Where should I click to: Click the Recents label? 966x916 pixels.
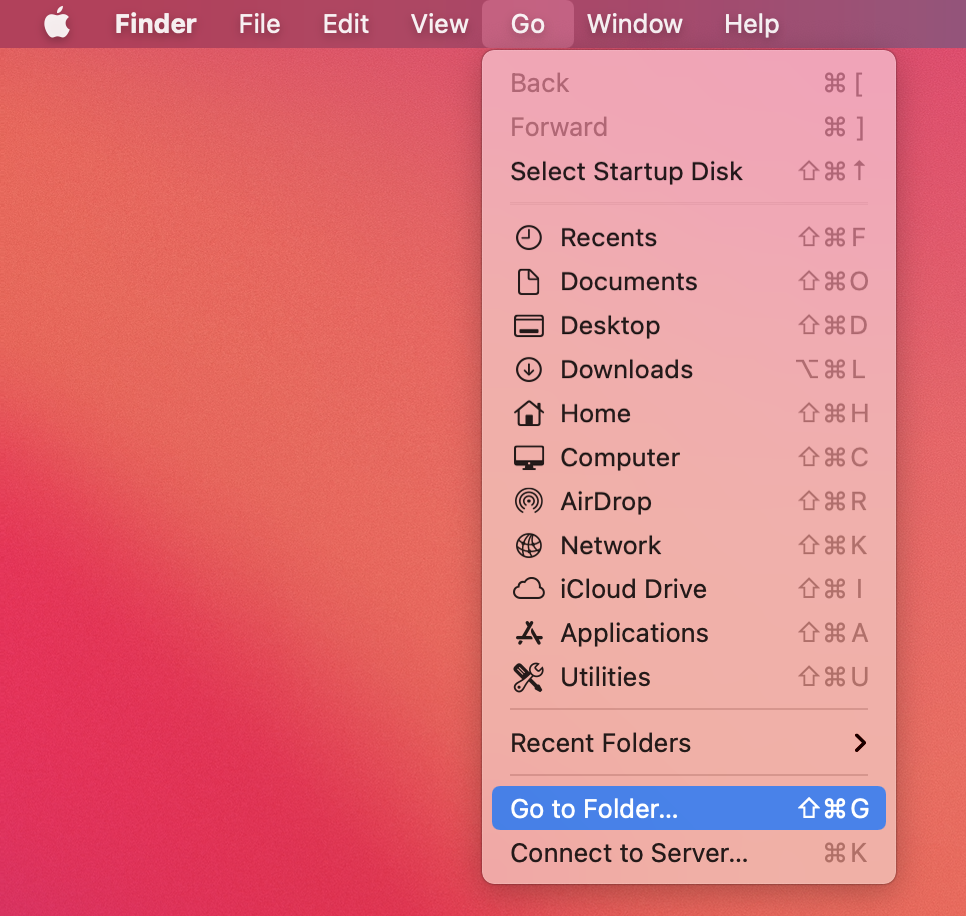coord(609,238)
